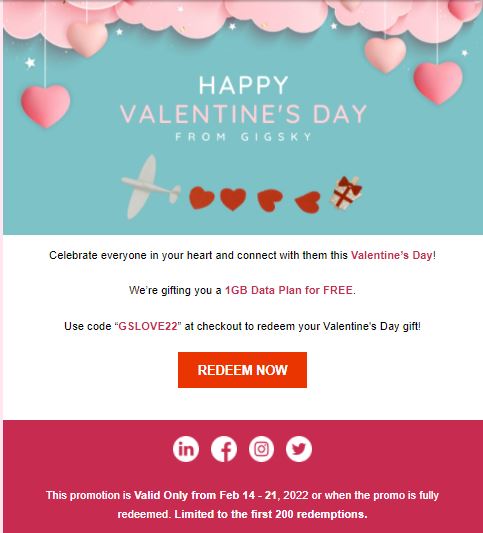Click the red heart nearest the gift box
Viewport: 483px width, 533px height.
(x=309, y=202)
